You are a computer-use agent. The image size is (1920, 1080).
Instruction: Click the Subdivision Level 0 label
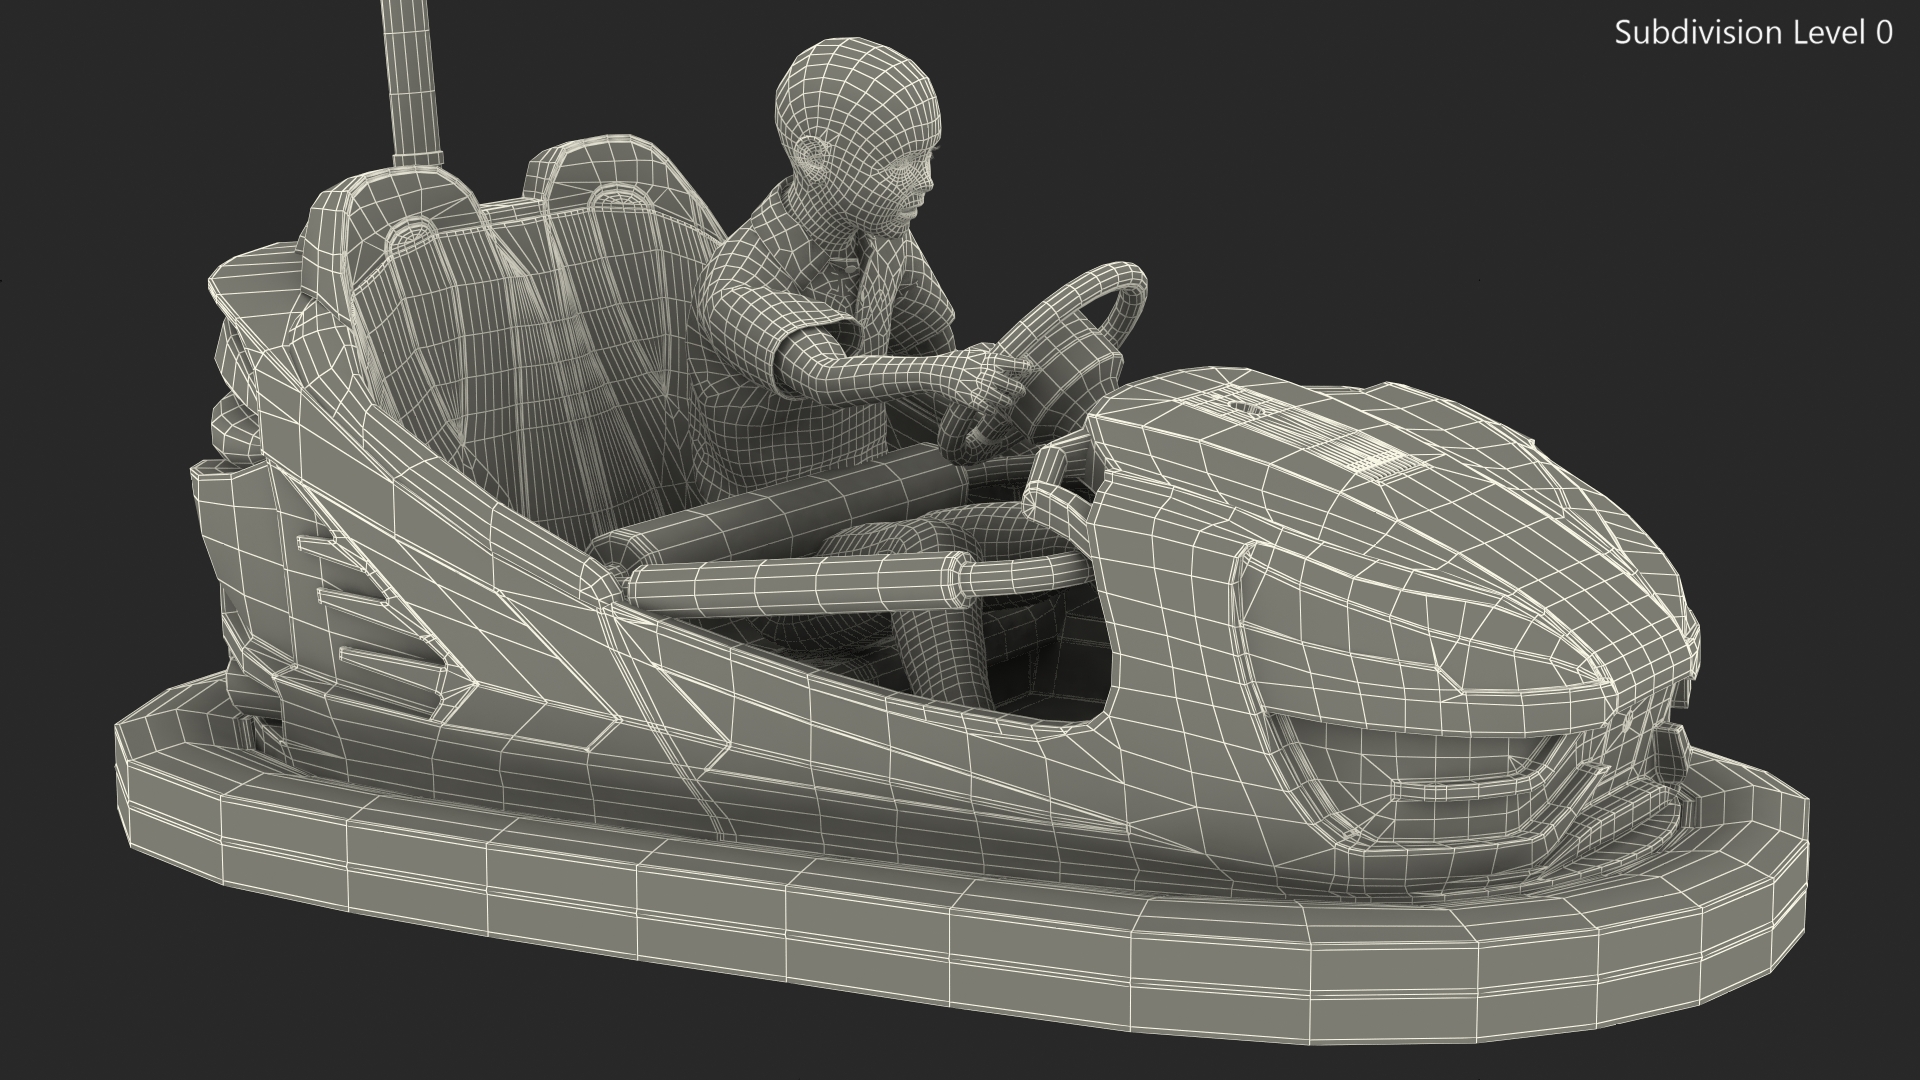click(1753, 33)
